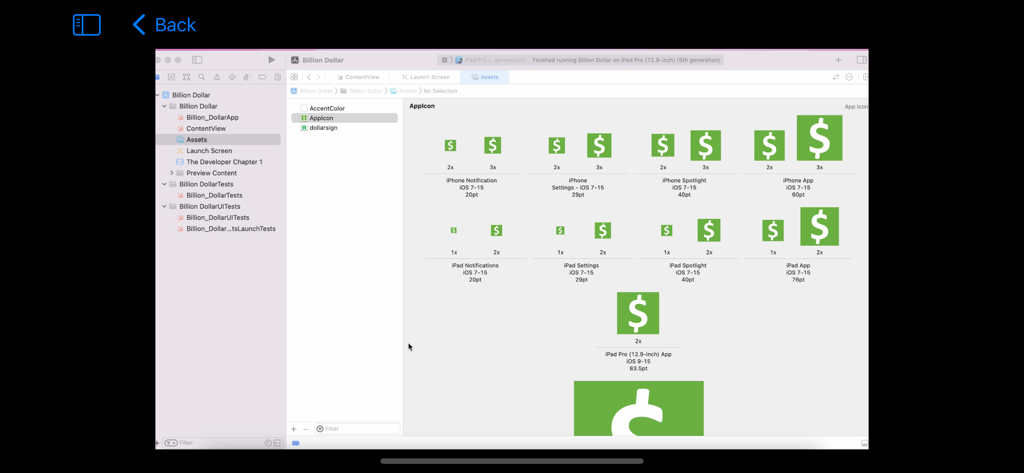Screen dimensions: 1024x473
Task: Select the iPhone Notification 2x icon
Action: [451, 146]
